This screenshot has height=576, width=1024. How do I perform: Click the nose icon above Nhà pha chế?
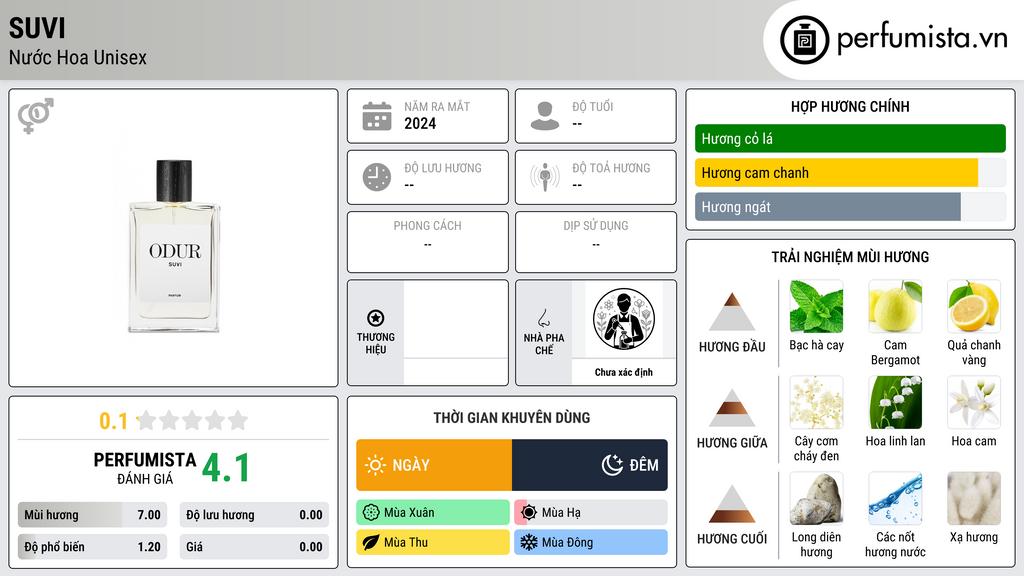[x=544, y=318]
